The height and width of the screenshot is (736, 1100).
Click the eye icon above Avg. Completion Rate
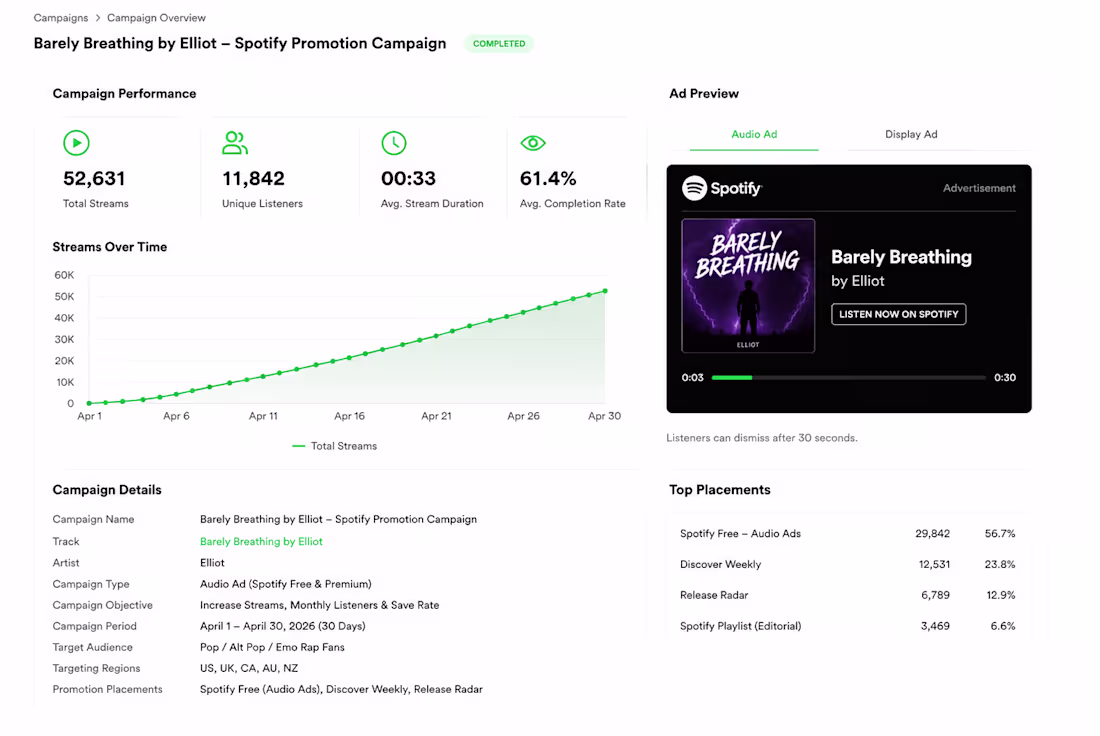pos(533,143)
